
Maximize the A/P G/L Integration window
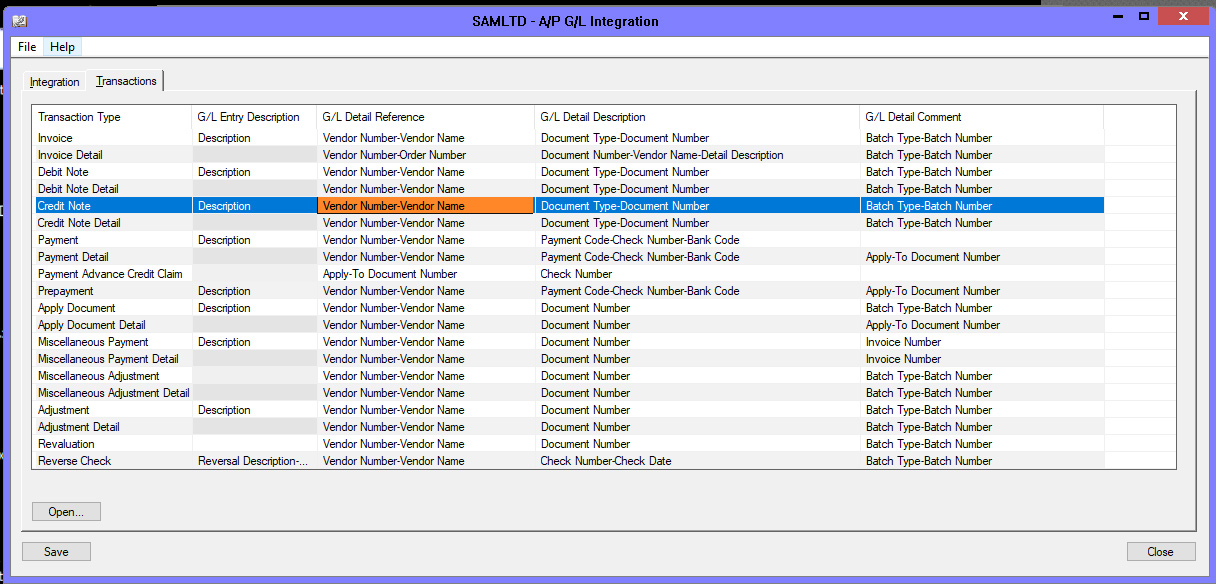1143,16
